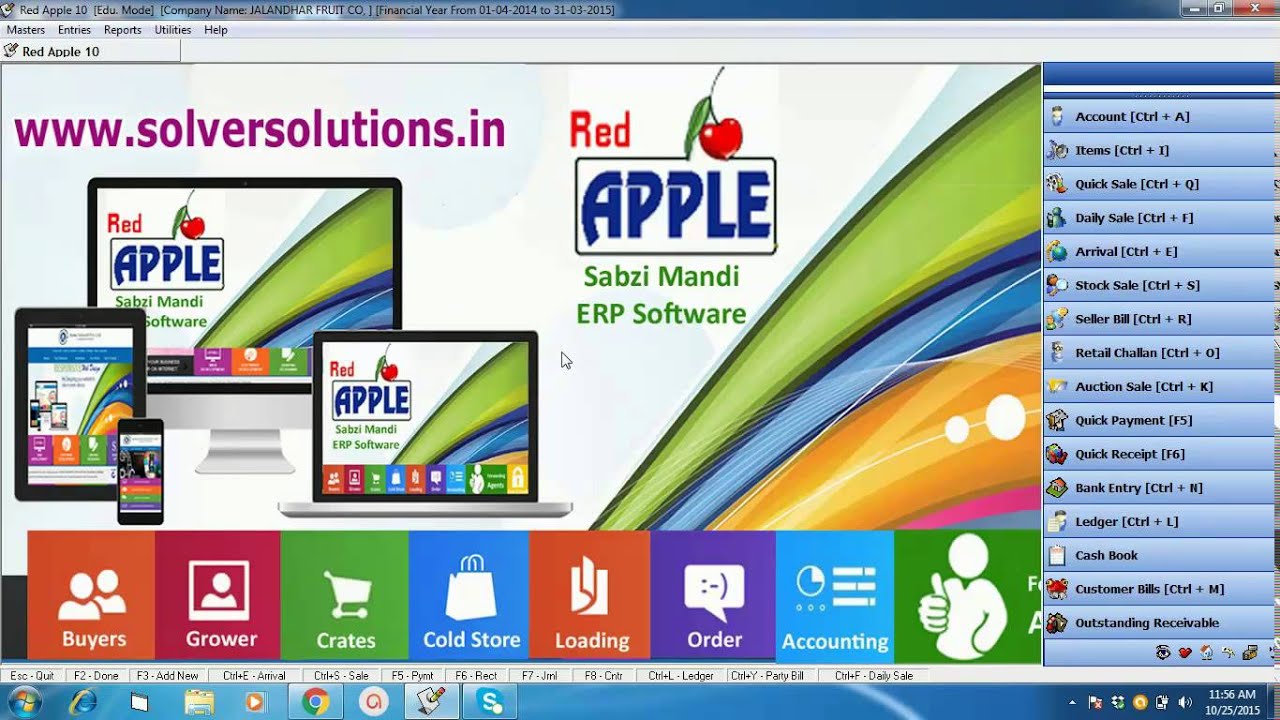Open the media player taskbar icon
Image resolution: width=1280 pixels, height=720 pixels.
255,702
